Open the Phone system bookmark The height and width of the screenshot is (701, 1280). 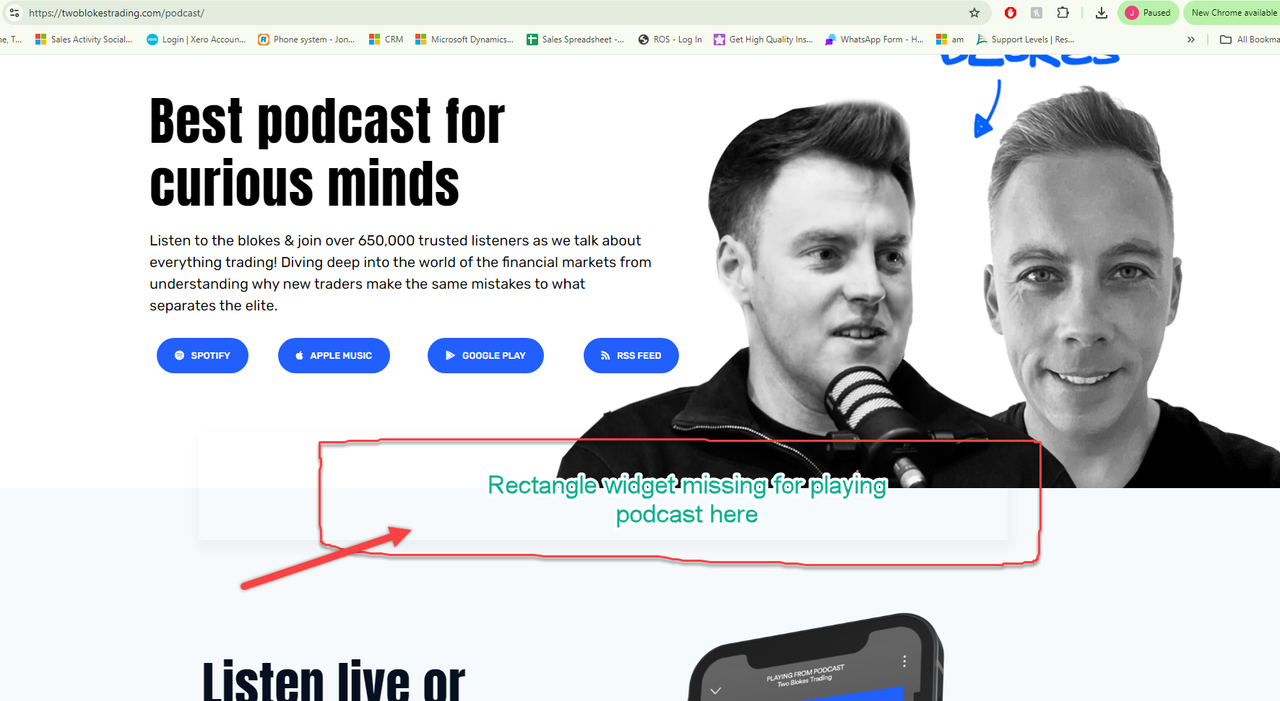coord(306,40)
